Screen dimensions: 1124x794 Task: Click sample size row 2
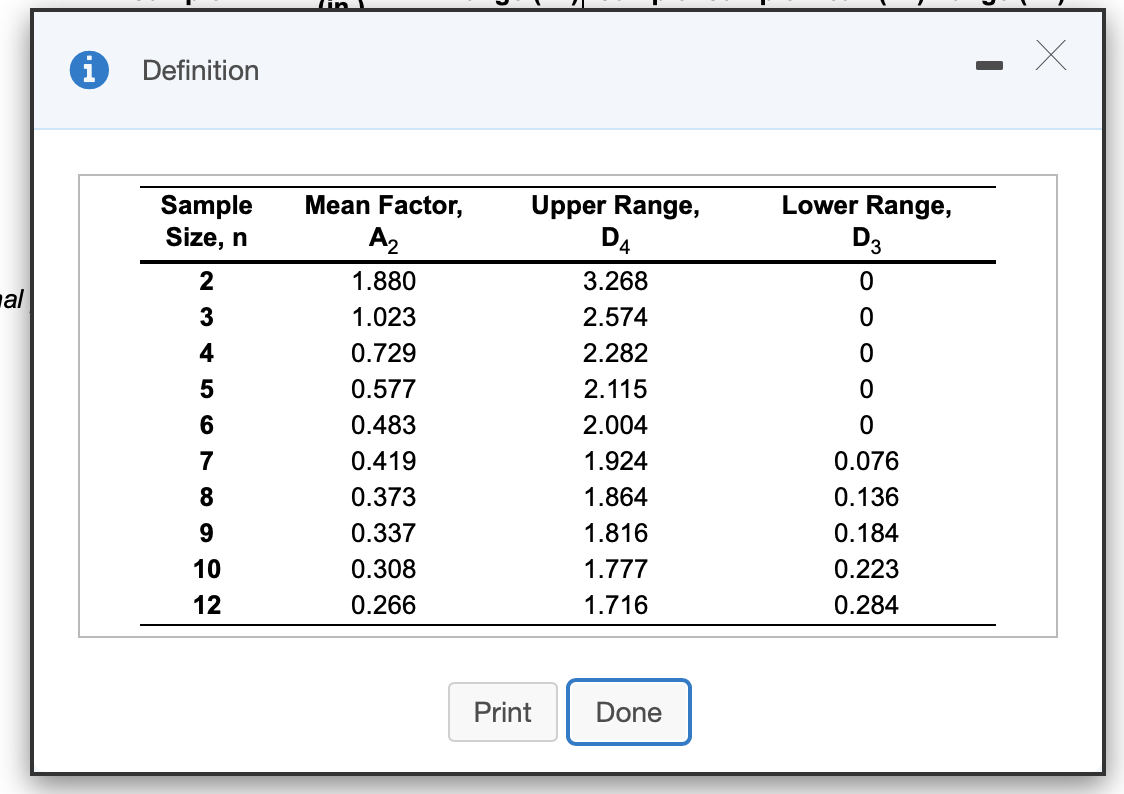[x=206, y=281]
